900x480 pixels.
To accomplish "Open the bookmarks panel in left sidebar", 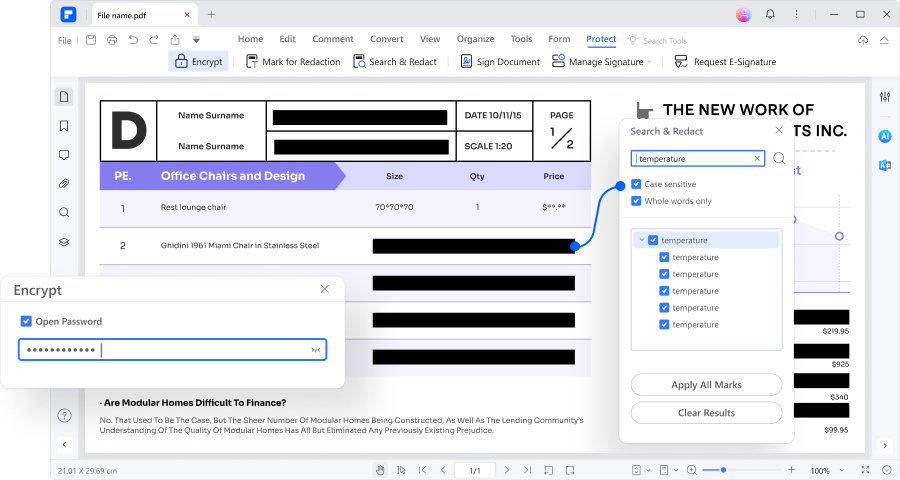I will (64, 126).
